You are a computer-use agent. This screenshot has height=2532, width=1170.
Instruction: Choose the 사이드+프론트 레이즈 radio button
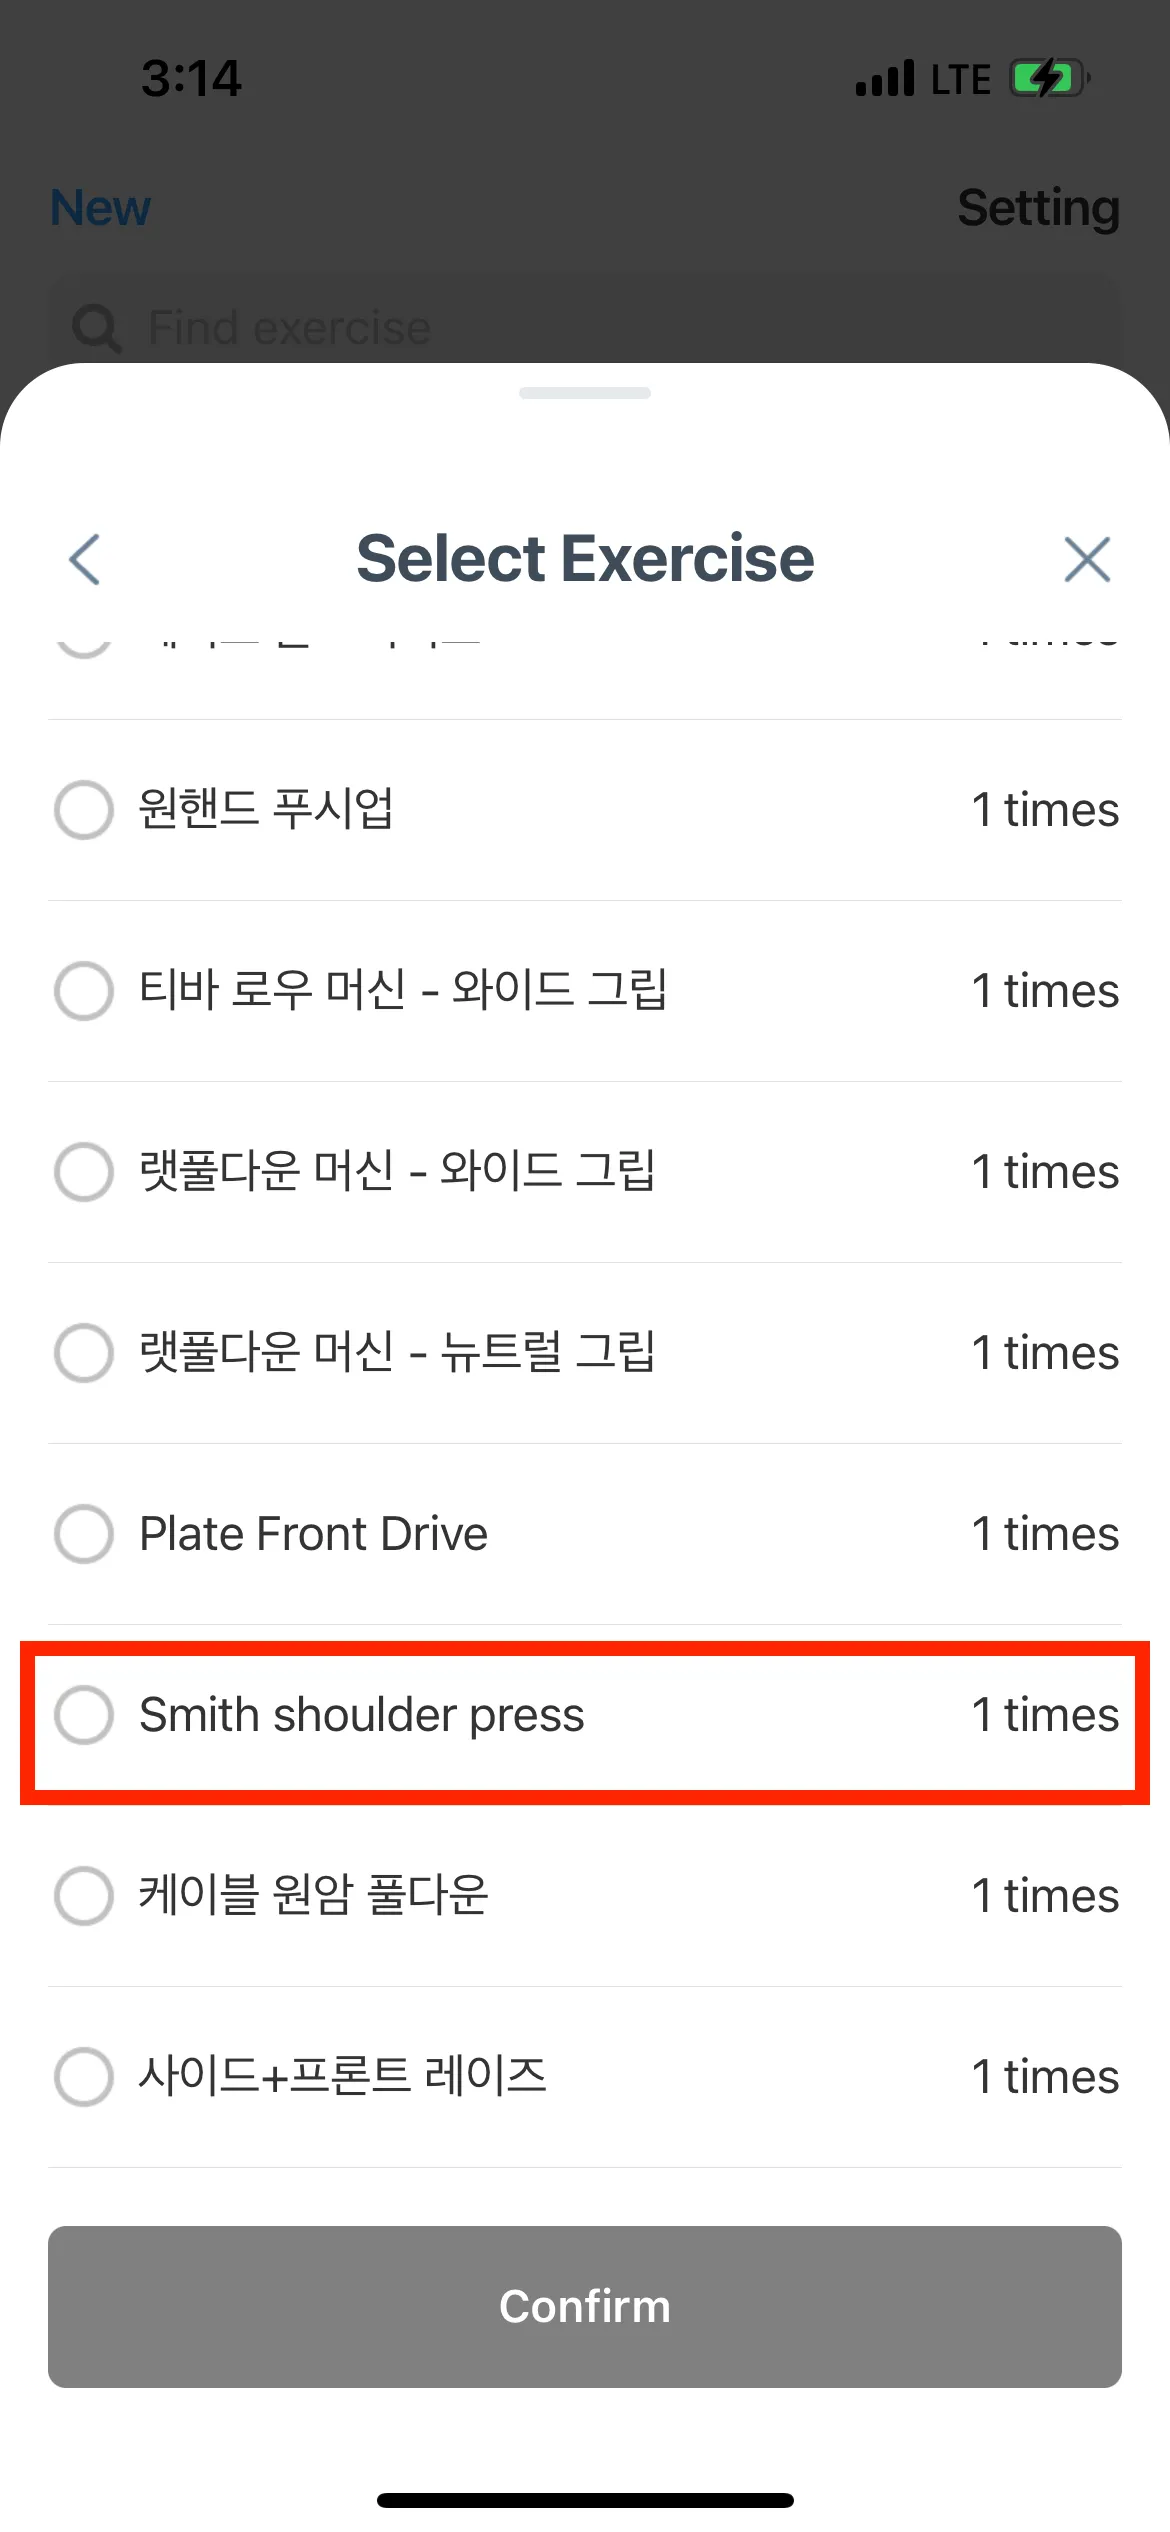point(84,2077)
